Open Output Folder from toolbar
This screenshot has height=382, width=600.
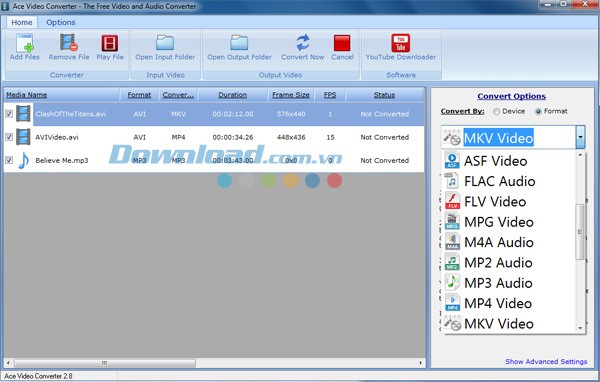(239, 47)
